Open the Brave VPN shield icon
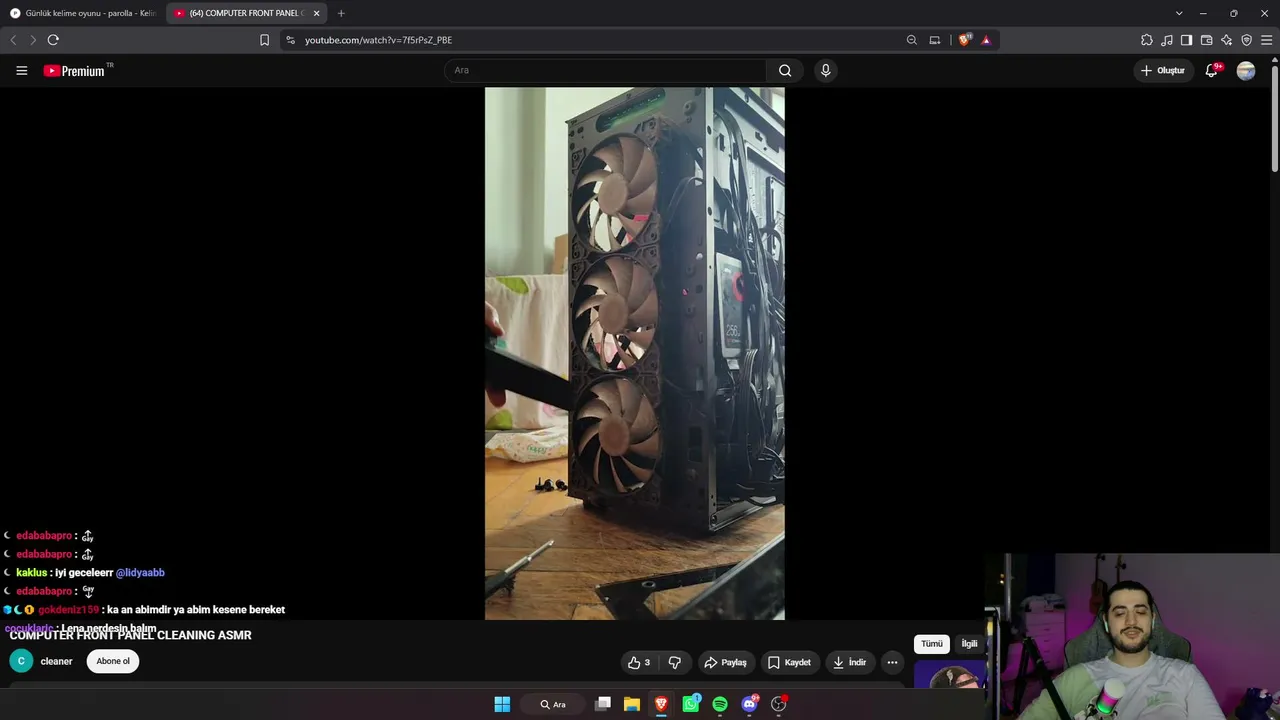Image resolution: width=1280 pixels, height=720 pixels. 1246,40
